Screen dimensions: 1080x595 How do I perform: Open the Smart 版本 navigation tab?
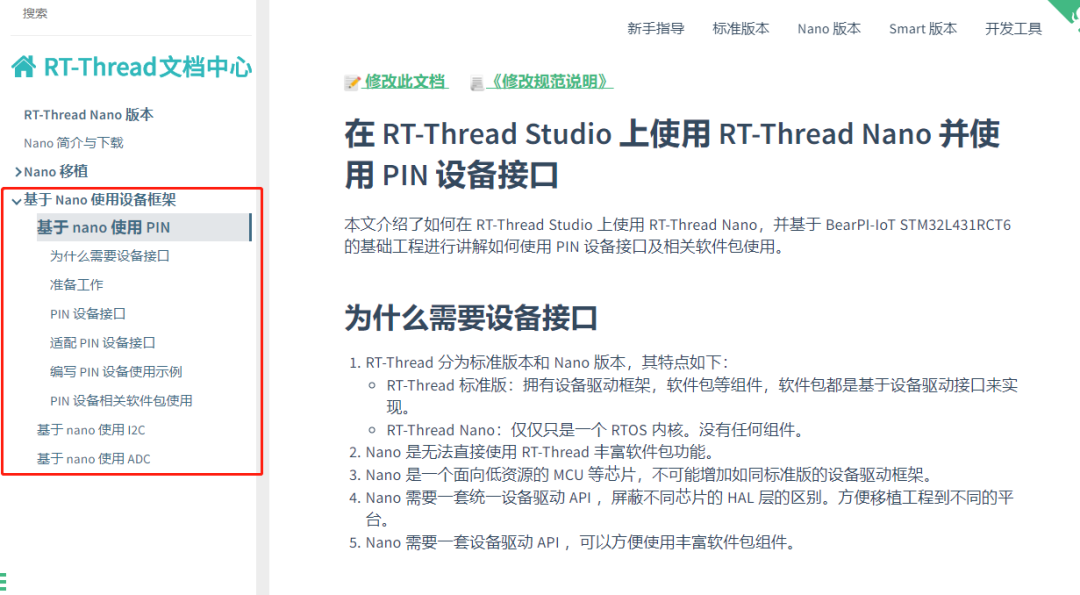[922, 29]
